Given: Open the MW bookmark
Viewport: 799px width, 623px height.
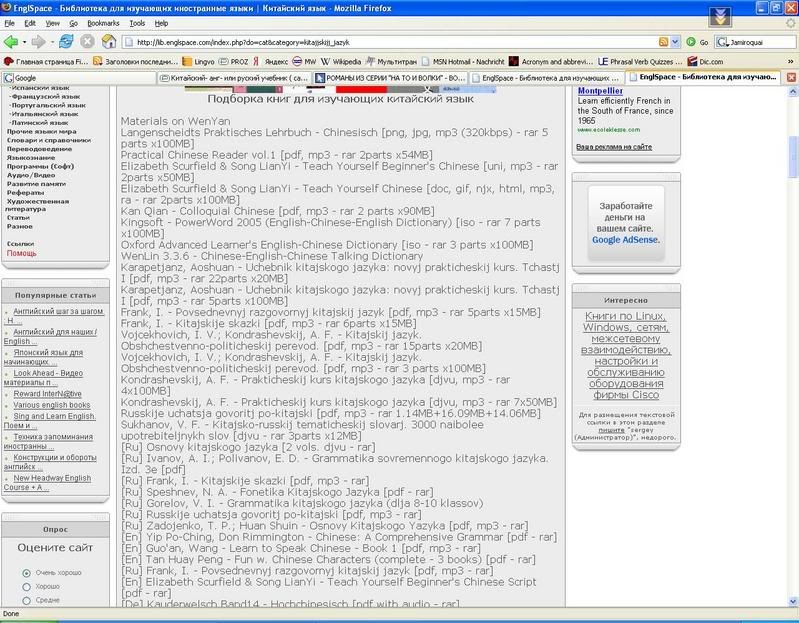Looking at the screenshot, I should 304,62.
